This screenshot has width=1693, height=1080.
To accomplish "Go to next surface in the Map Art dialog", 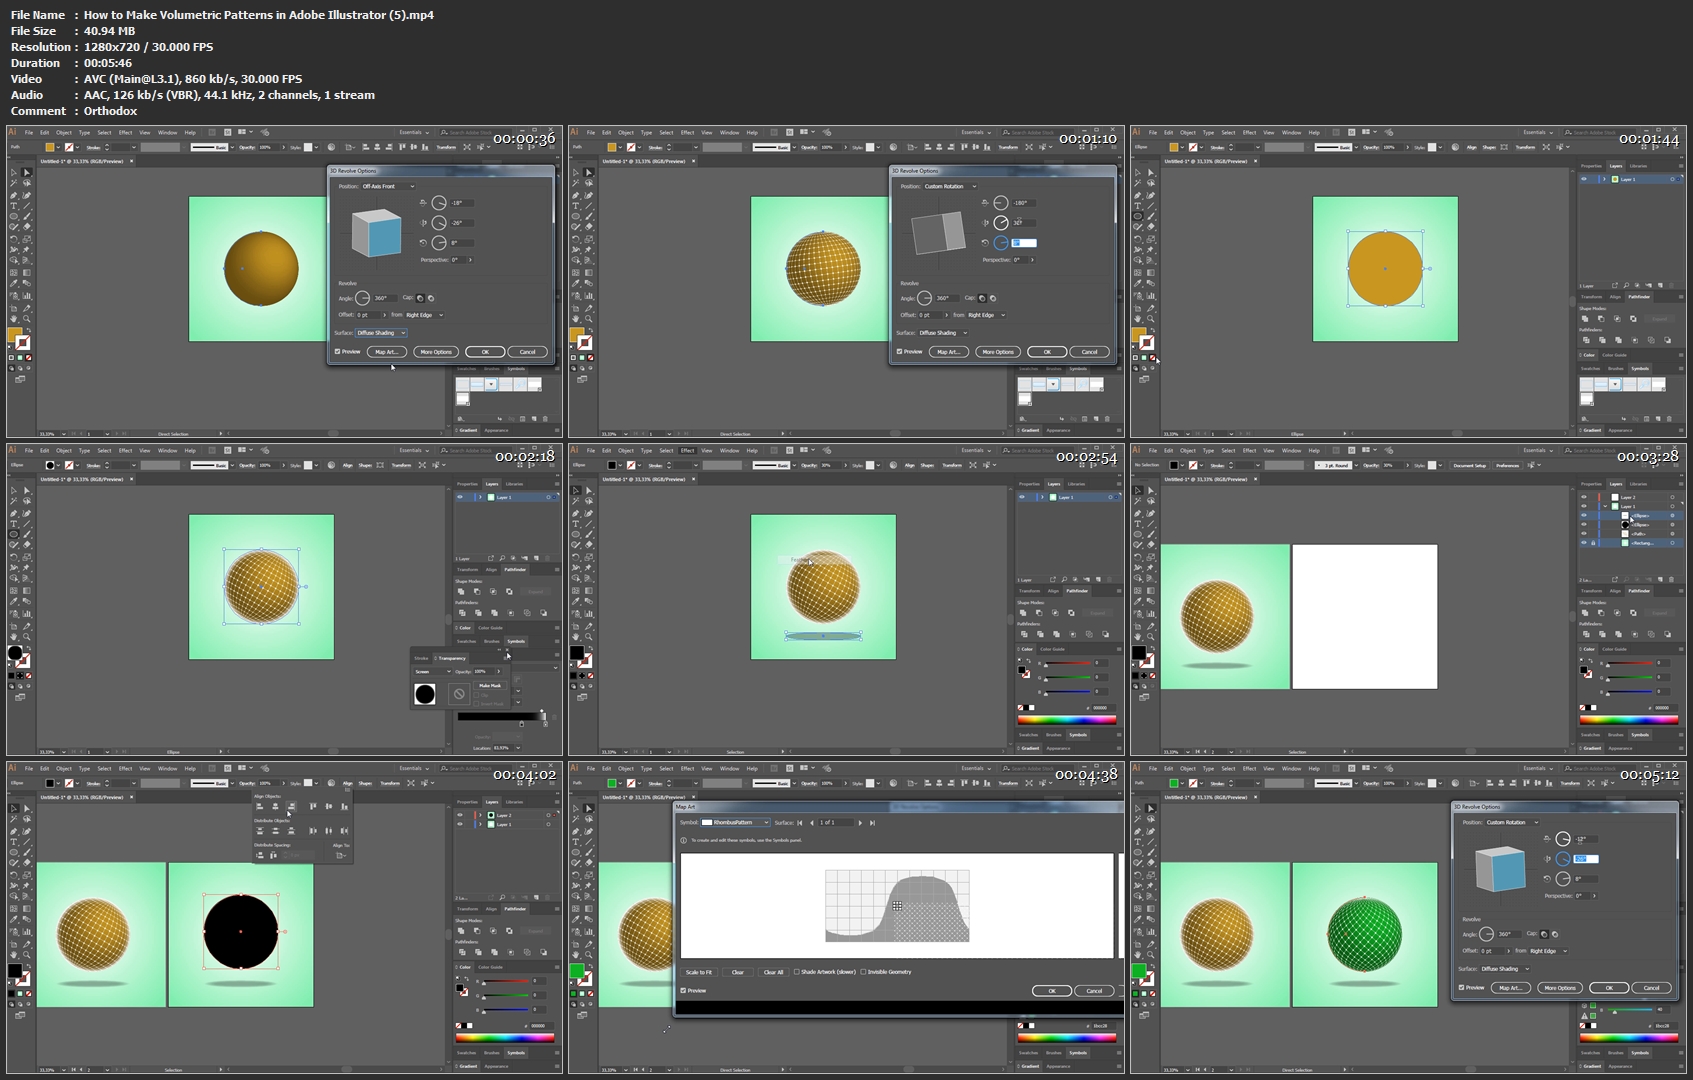I will (860, 823).
